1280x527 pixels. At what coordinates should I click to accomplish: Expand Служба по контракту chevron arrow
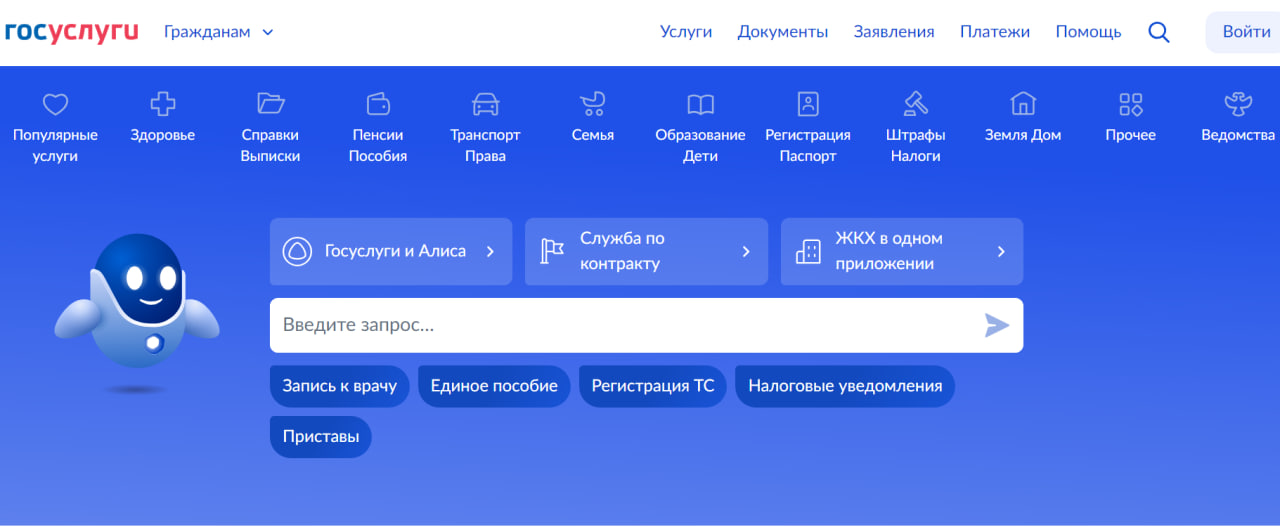746,251
